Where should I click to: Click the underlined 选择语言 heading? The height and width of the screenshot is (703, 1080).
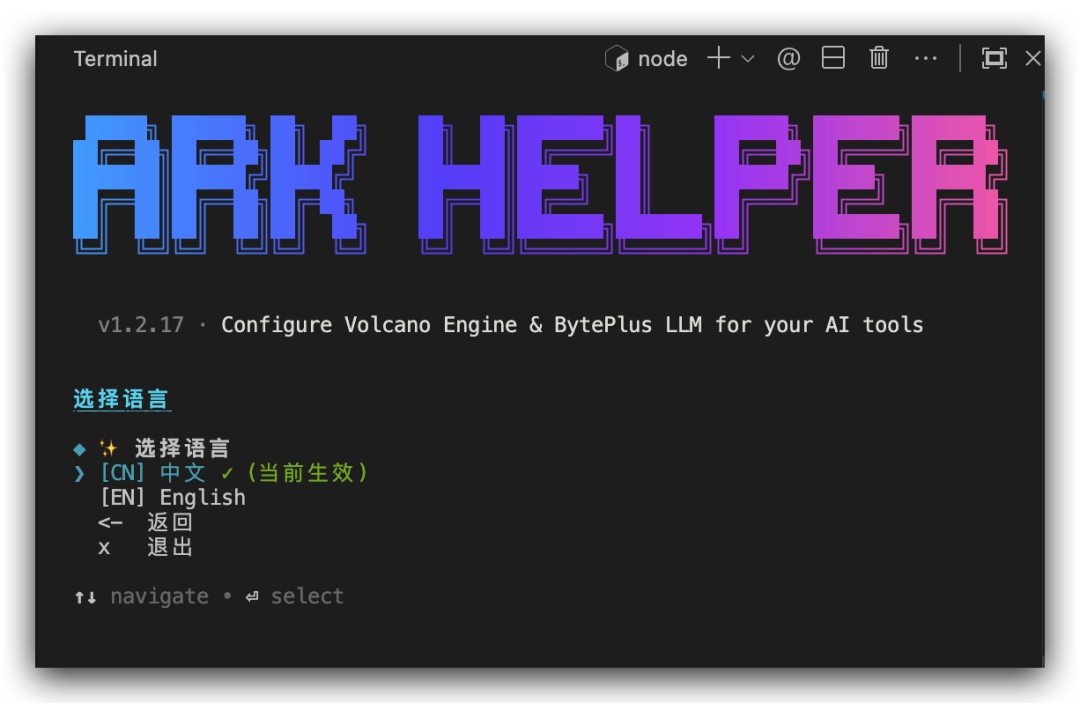tap(122, 399)
